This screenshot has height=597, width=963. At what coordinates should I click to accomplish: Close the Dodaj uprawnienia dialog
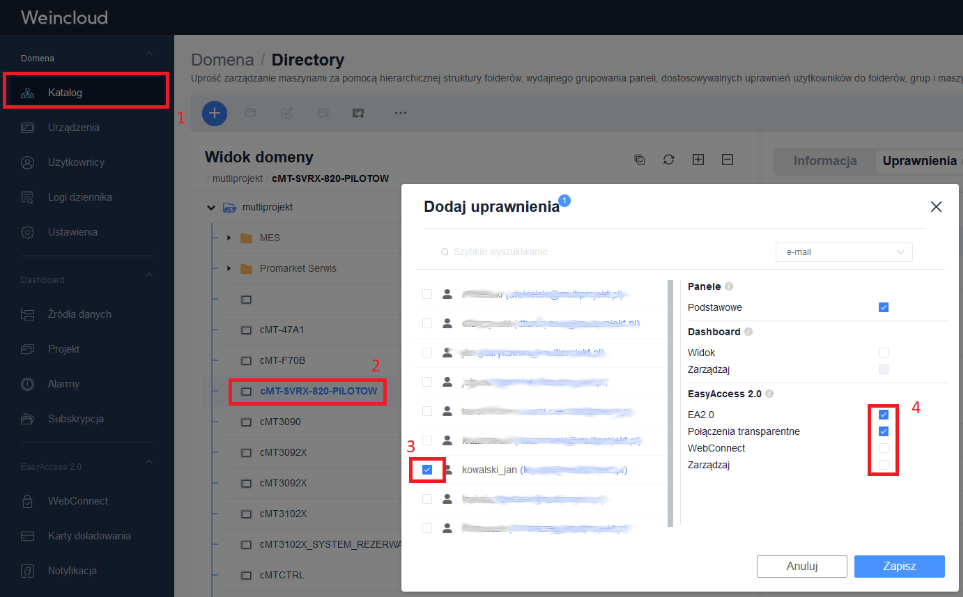pos(936,207)
